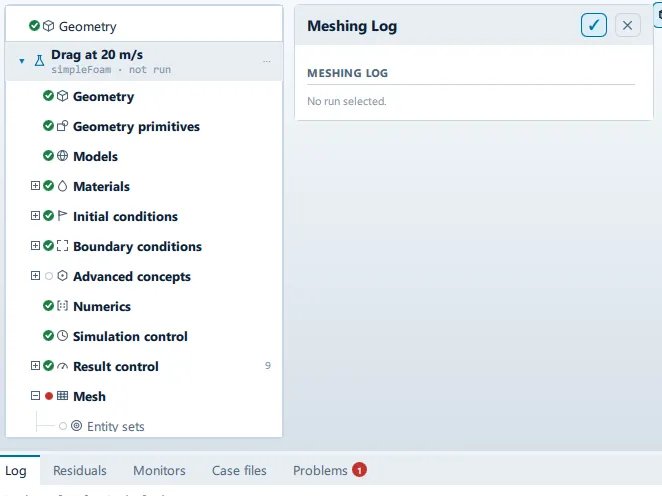Click the globe icon next to Models
662x496 pixels.
[62, 156]
